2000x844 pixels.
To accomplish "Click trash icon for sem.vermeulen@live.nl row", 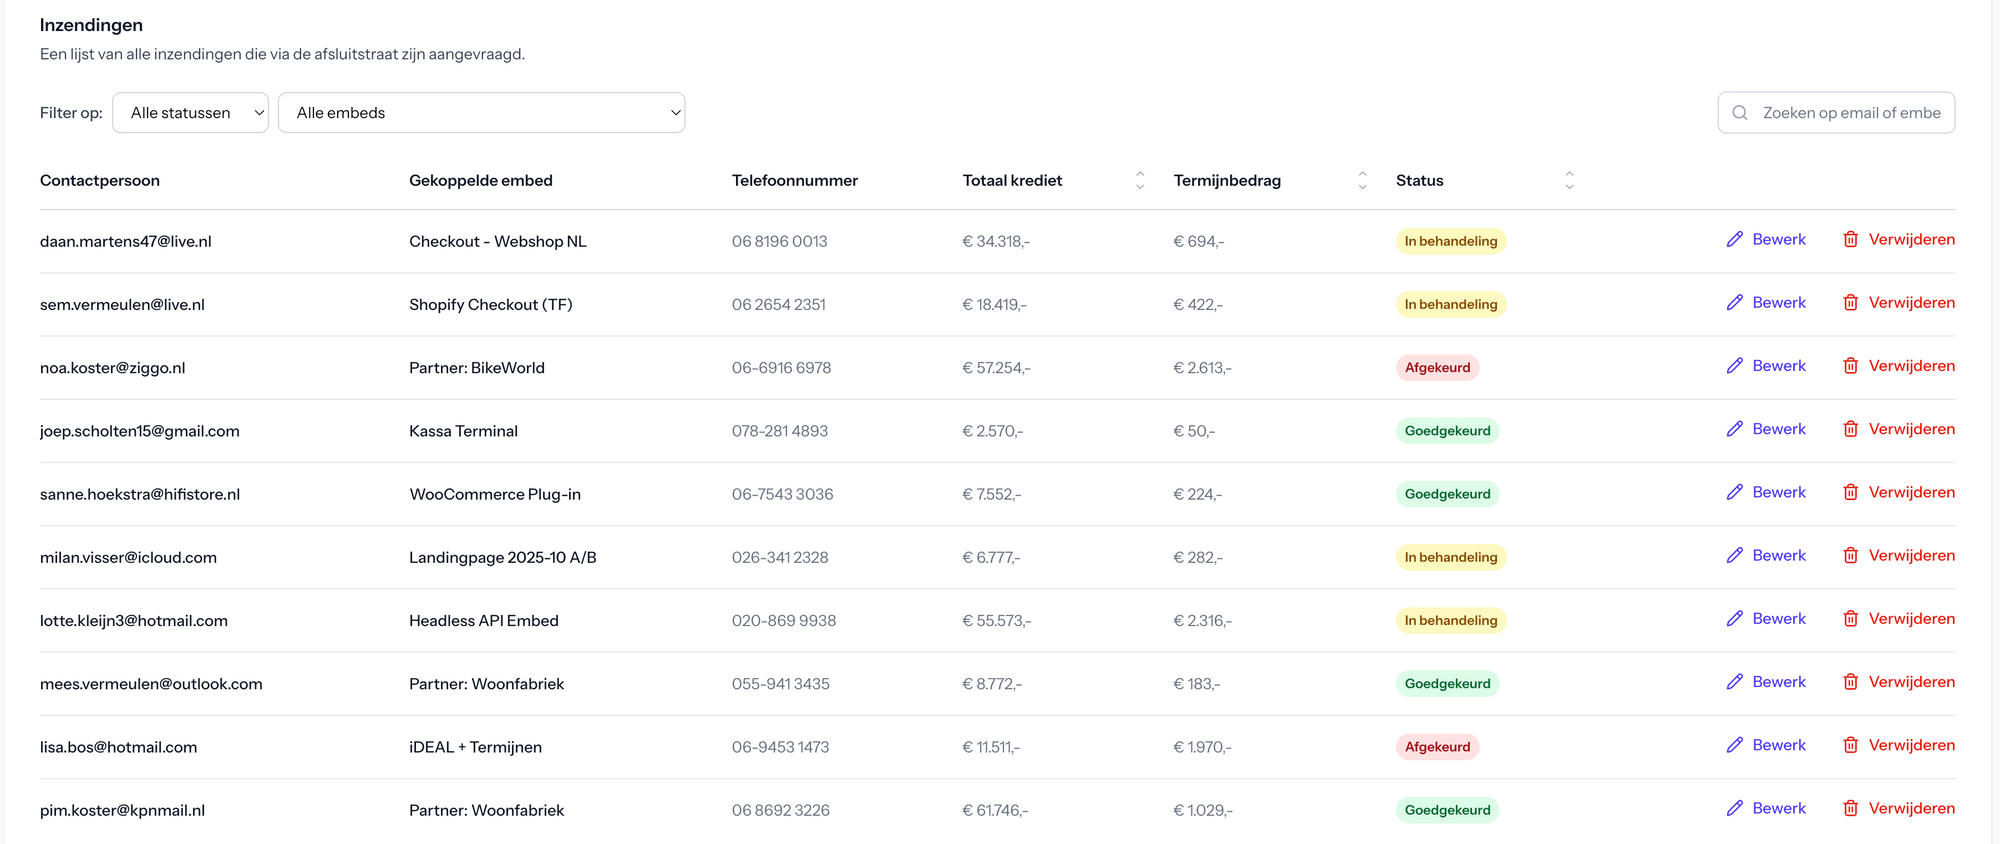I will 1850,303.
